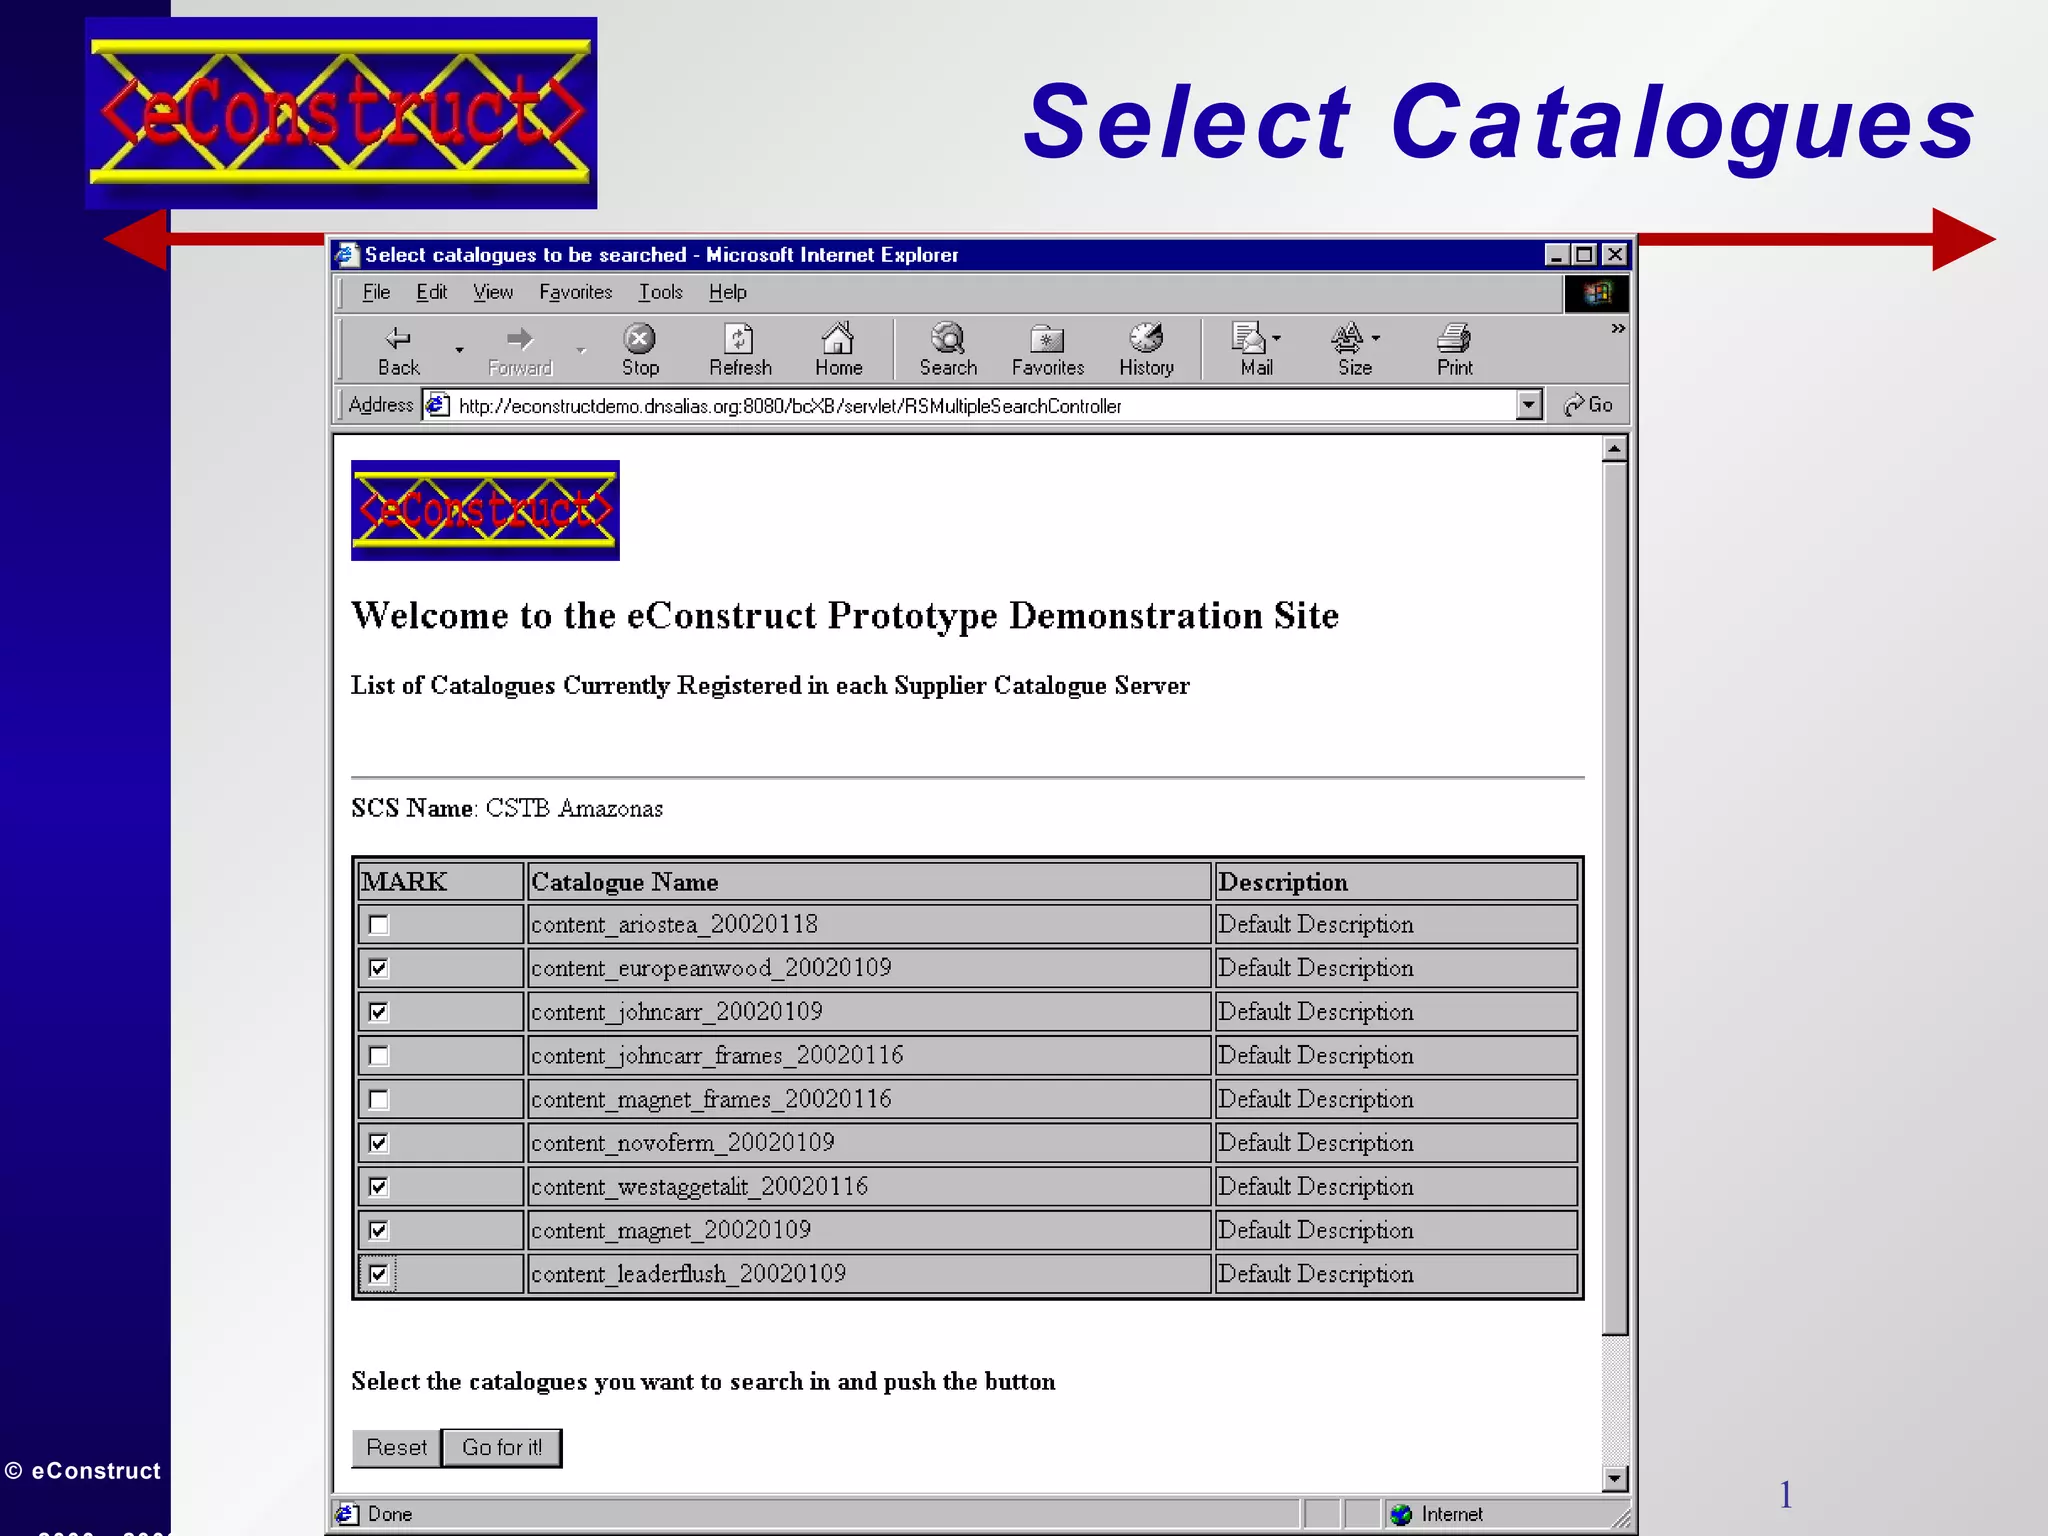Image resolution: width=2048 pixels, height=1536 pixels.
Task: Stop page loading with Stop icon
Action: (x=640, y=350)
